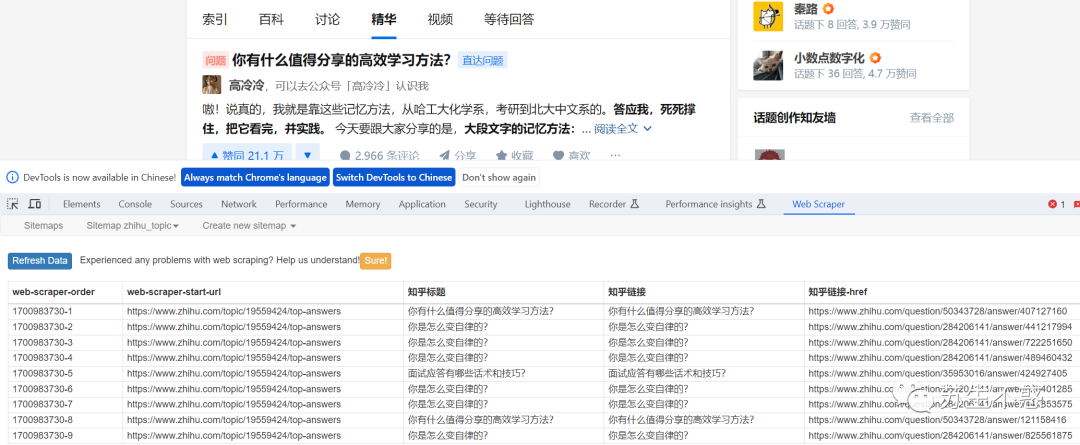Select the inspect element picker icon
Image resolution: width=1080 pixels, height=445 pixels.
pos(12,204)
